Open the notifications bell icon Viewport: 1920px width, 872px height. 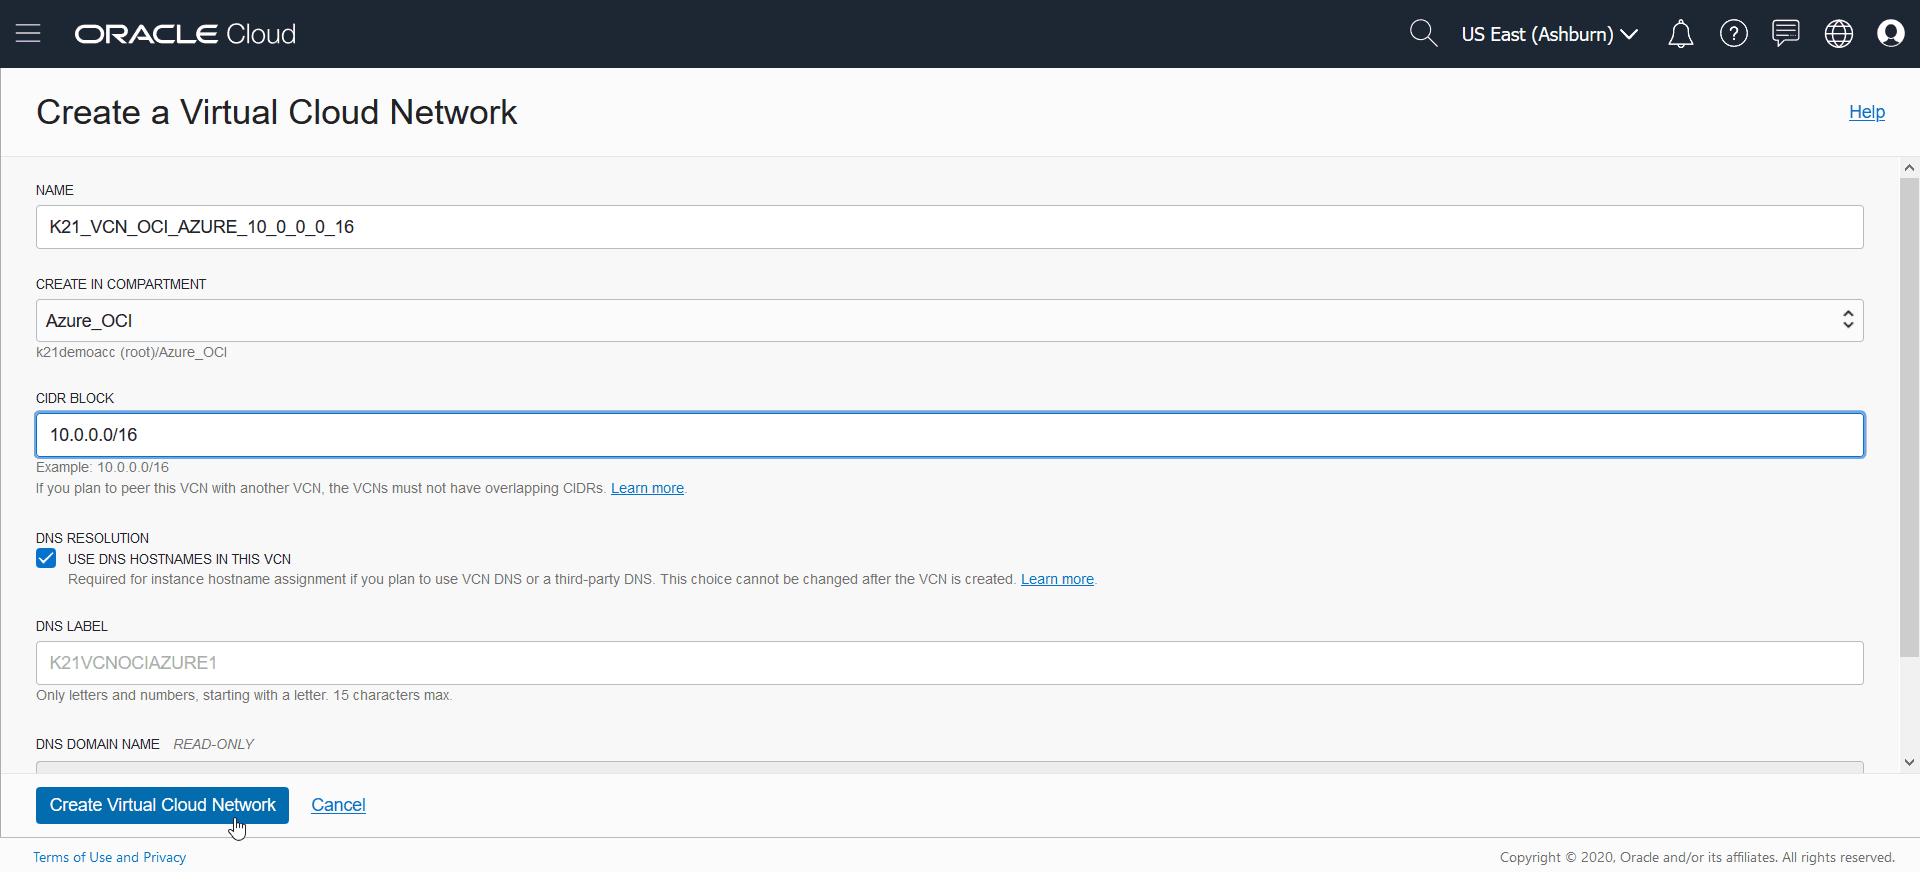[1680, 34]
